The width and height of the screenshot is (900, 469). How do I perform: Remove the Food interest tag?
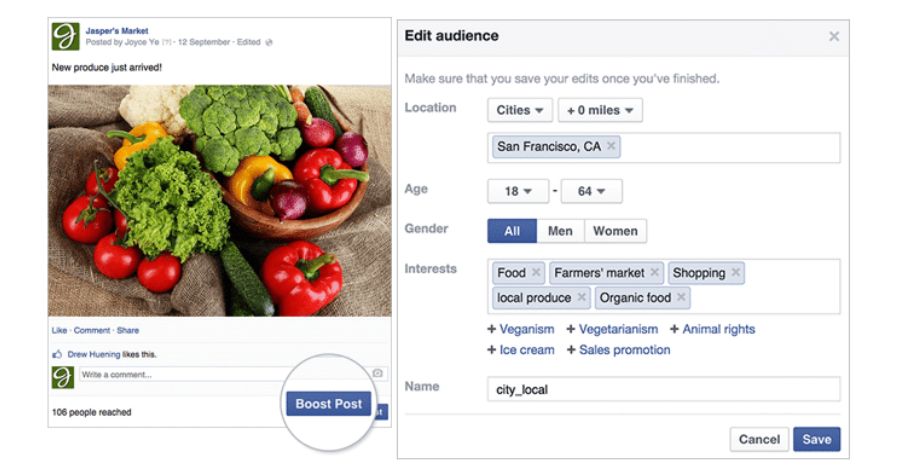(536, 272)
